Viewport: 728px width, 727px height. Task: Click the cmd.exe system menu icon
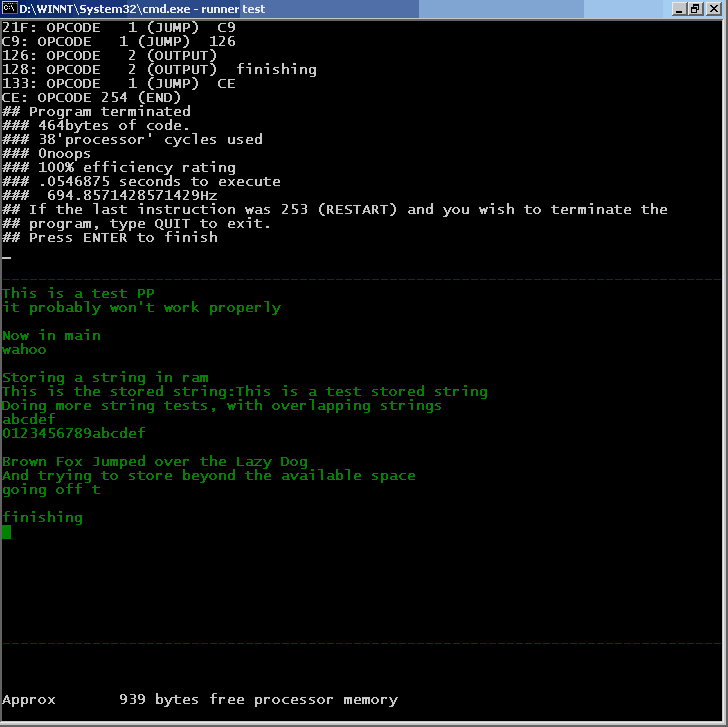10,9
